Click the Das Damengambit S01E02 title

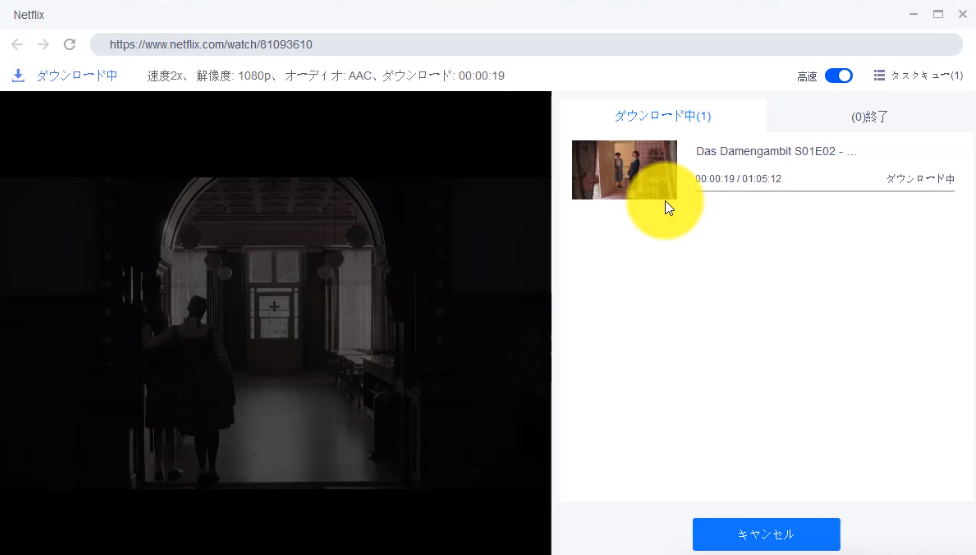tap(776, 151)
